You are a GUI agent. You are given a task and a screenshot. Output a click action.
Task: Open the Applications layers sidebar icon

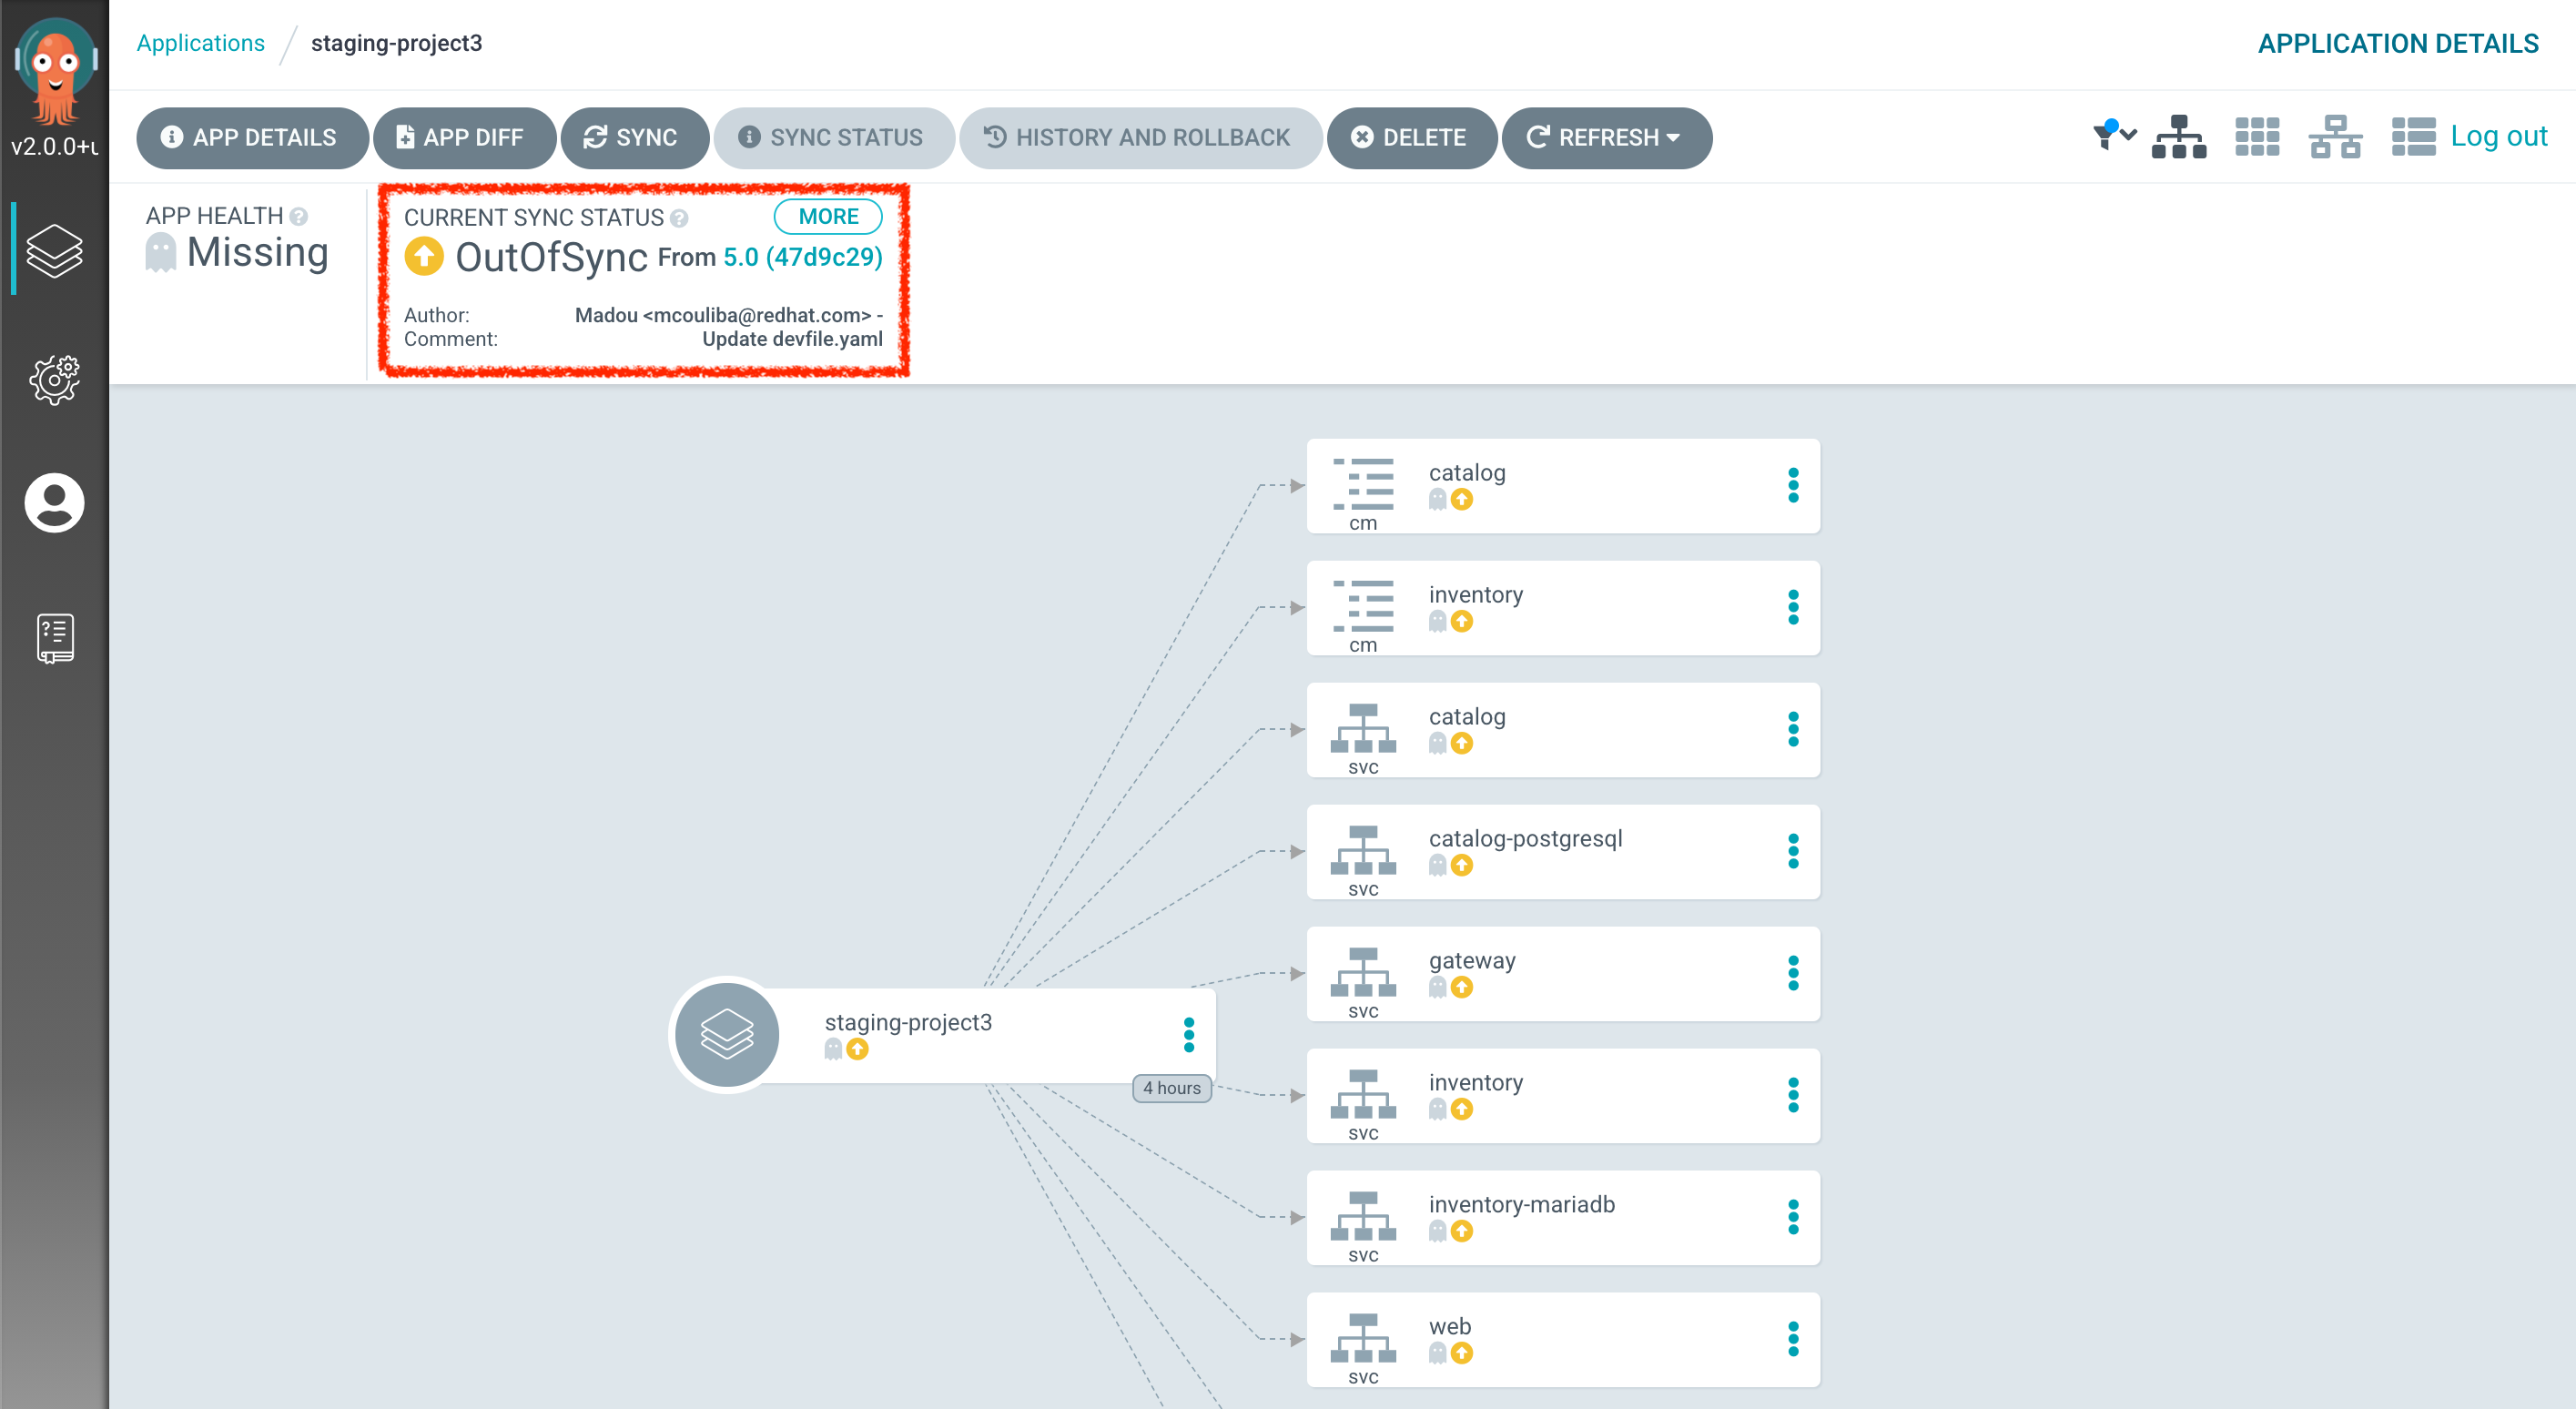click(54, 250)
